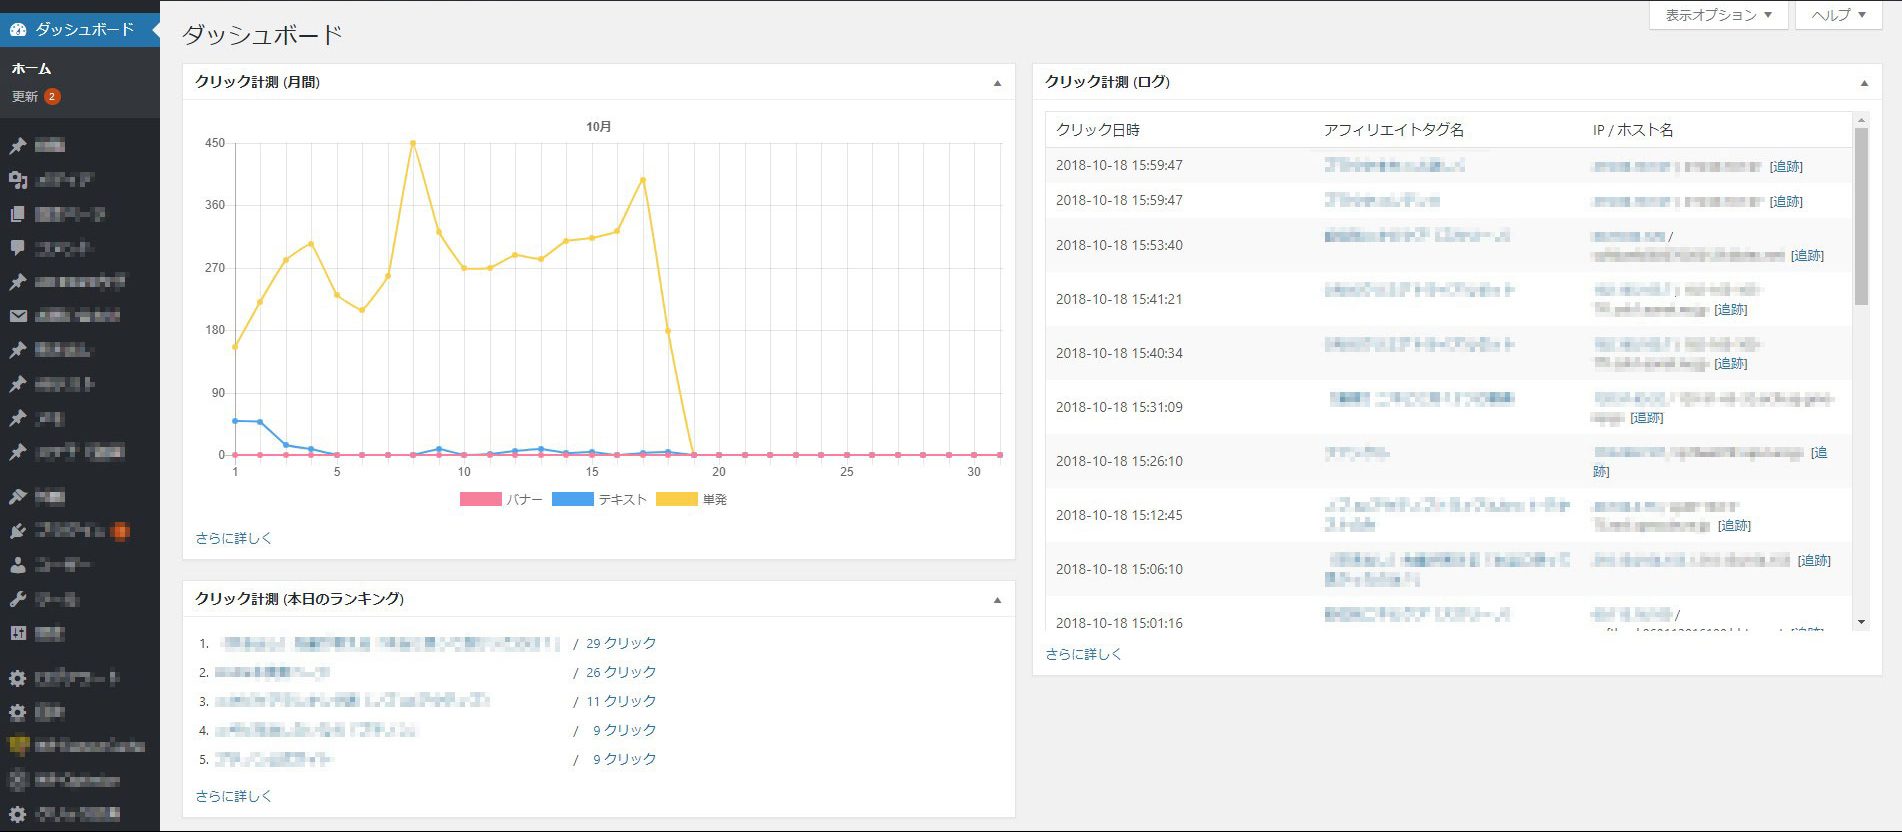Open the Users person icon in sidebar
The image size is (1902, 832).
18,565
